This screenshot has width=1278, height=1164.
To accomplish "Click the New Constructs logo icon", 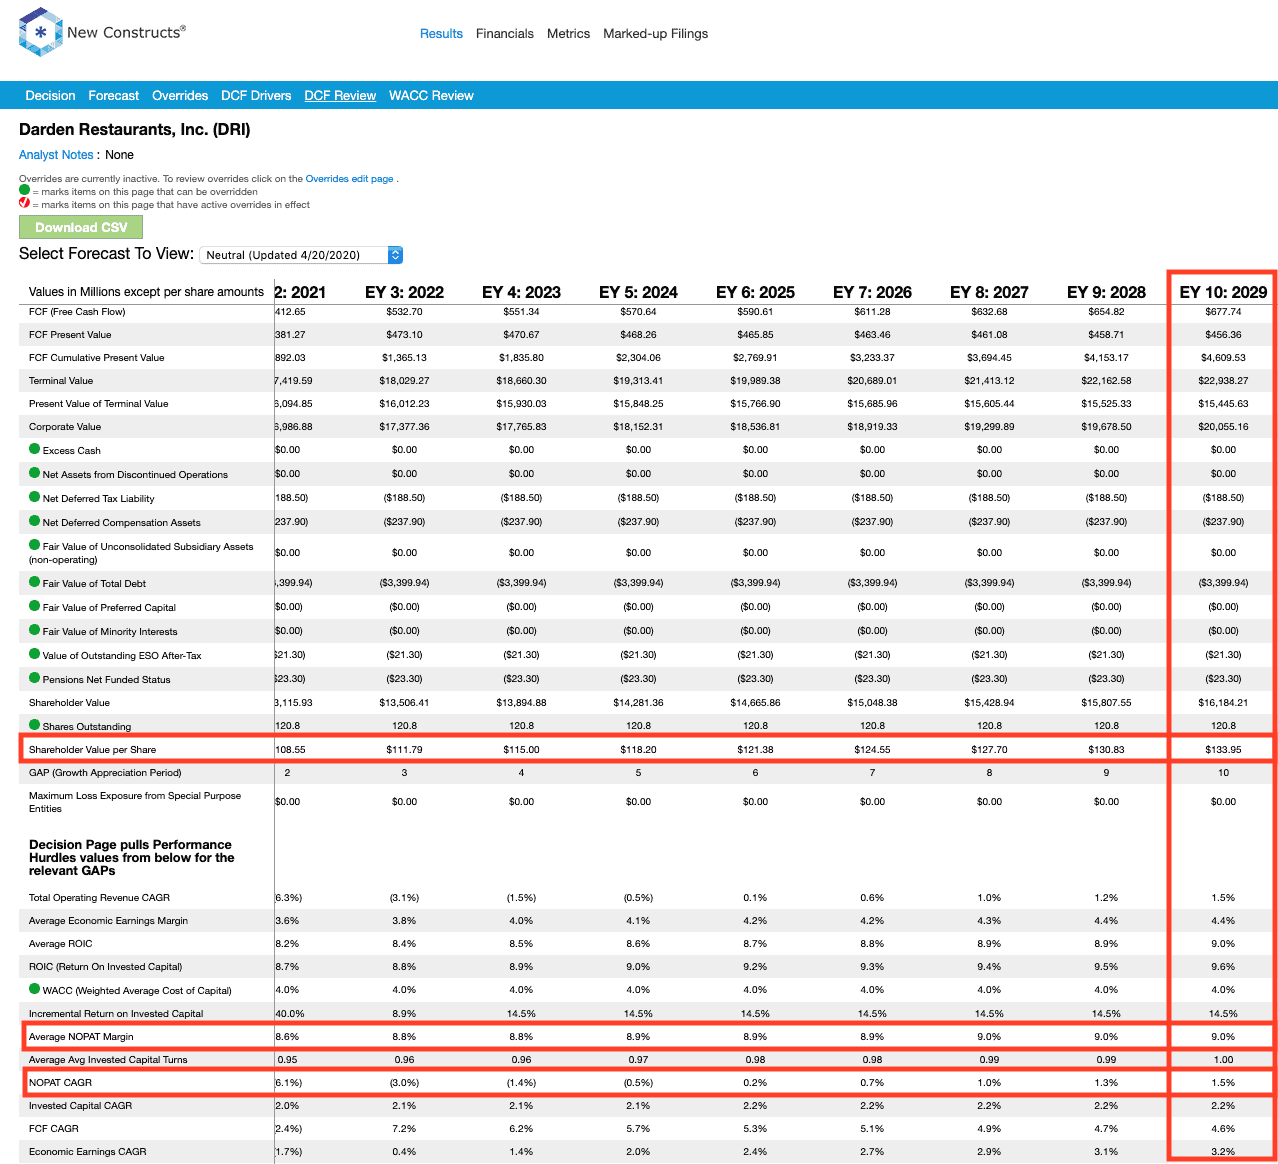I will point(40,33).
